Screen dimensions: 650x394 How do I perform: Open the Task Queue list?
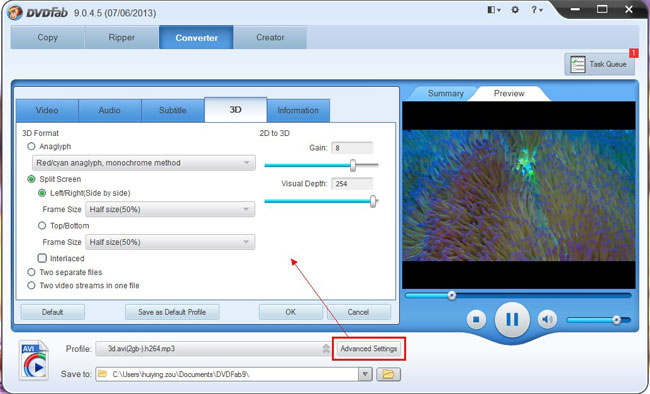[x=599, y=64]
